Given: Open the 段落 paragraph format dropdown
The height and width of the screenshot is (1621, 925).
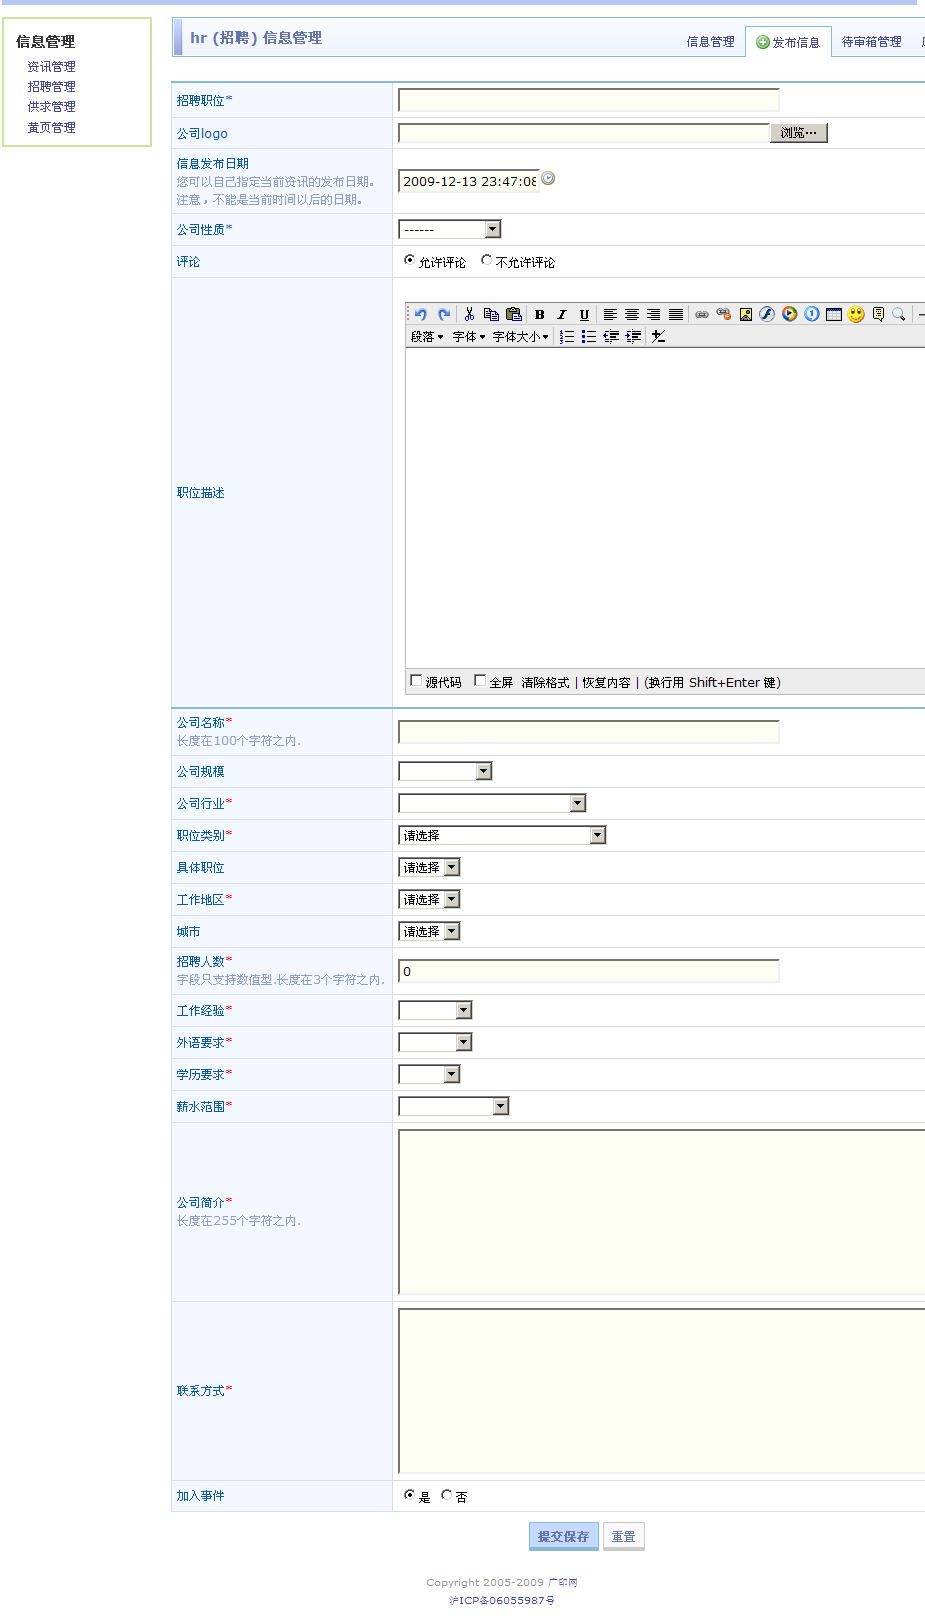Looking at the screenshot, I should (427, 337).
